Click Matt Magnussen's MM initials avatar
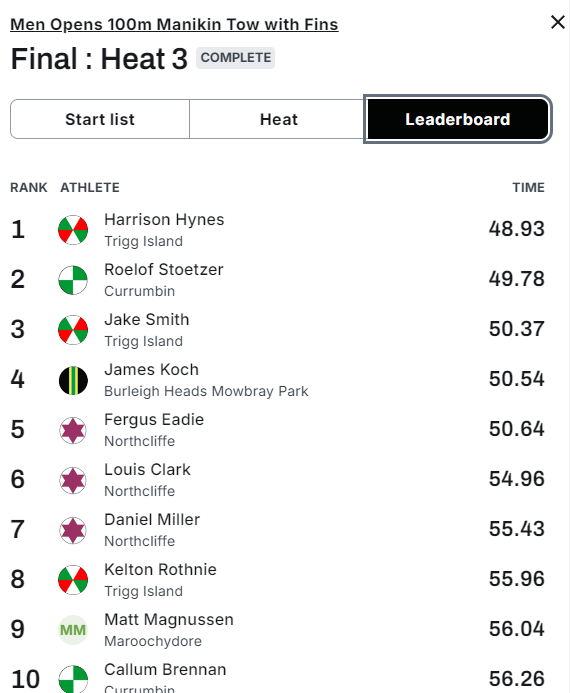This screenshot has width=570, height=693. (73, 630)
